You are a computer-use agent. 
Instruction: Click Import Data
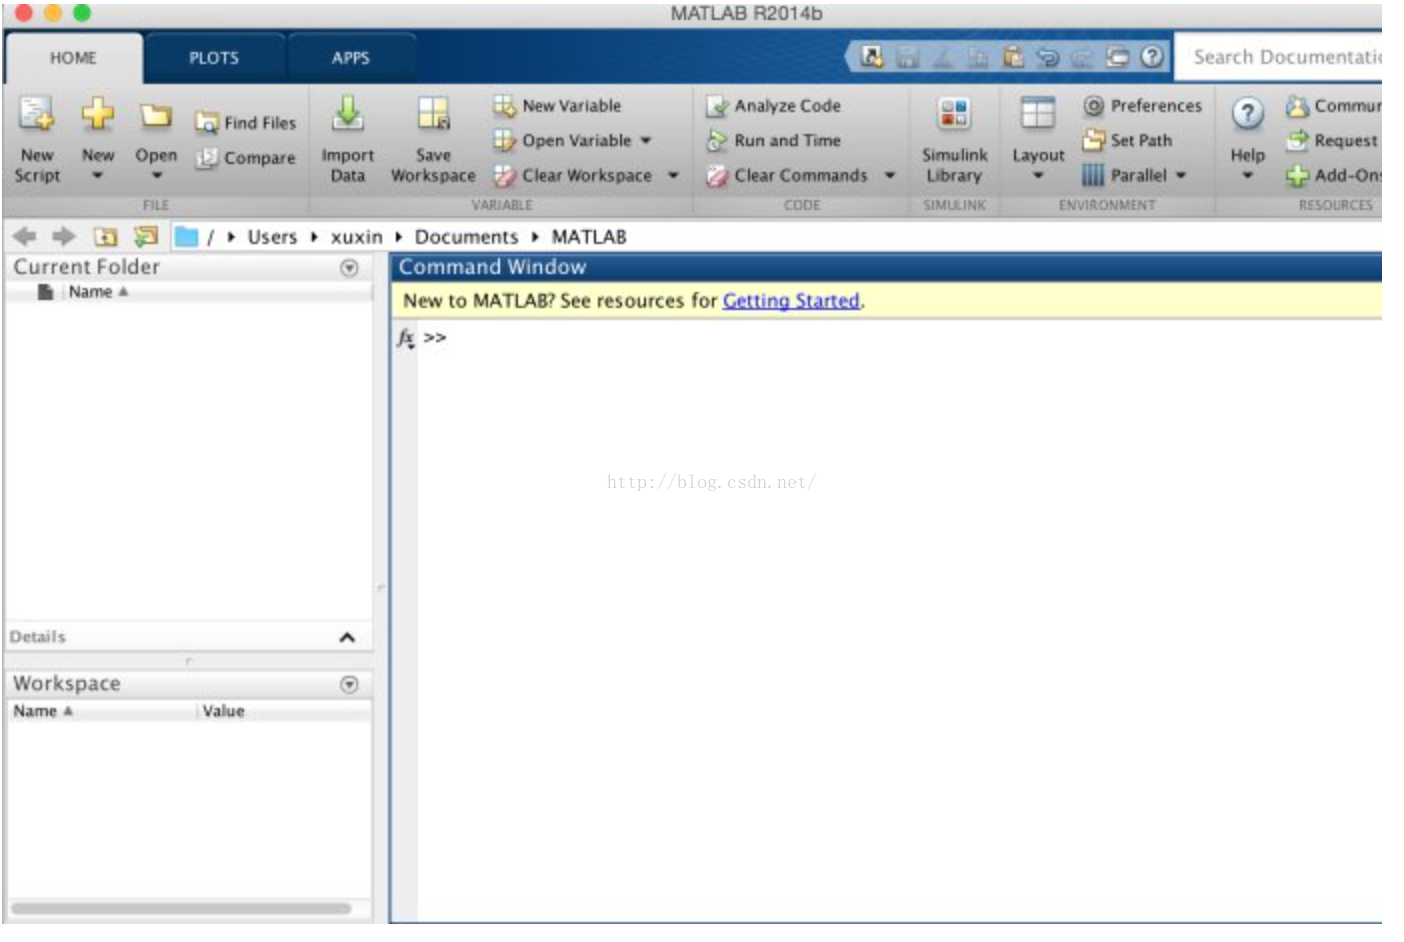[347, 139]
